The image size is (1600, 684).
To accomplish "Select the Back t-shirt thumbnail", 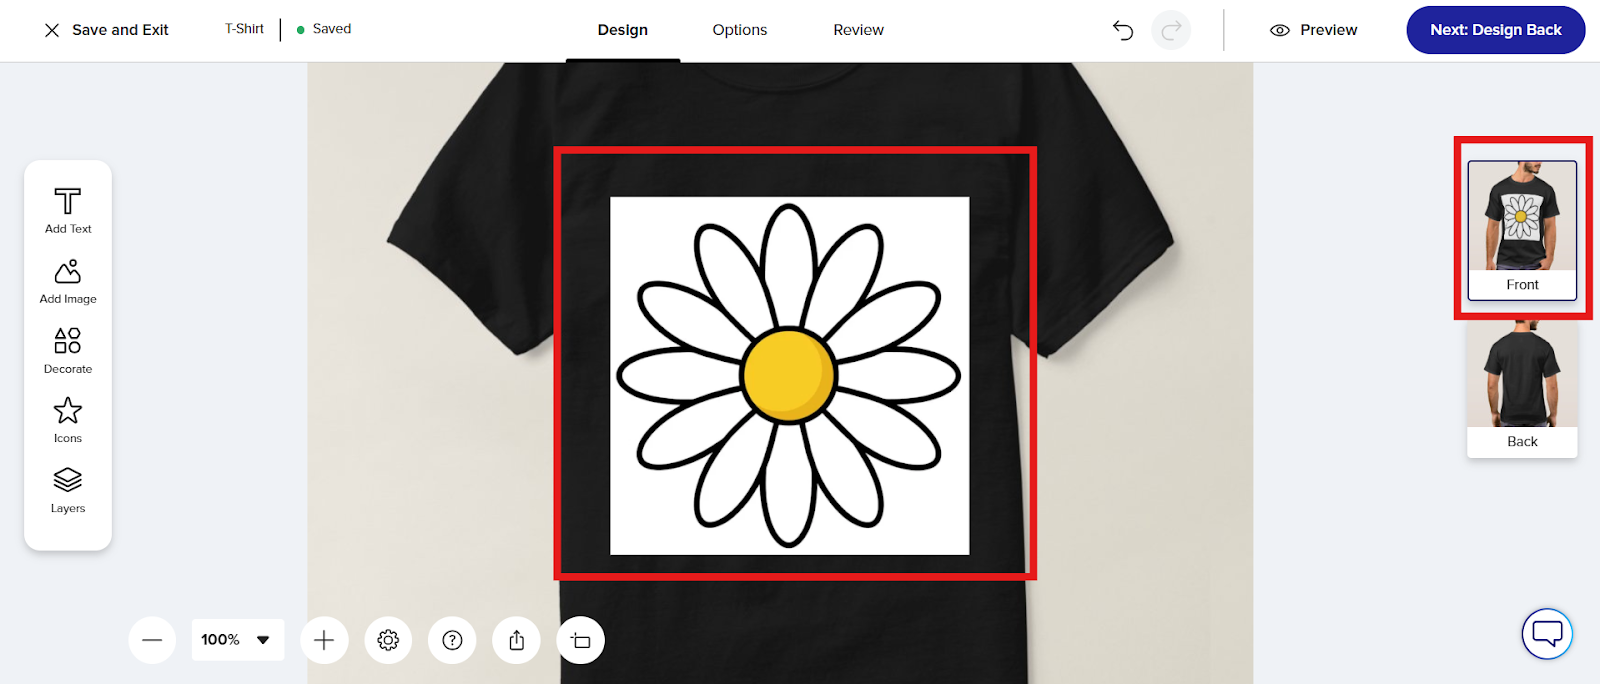I will tap(1522, 389).
